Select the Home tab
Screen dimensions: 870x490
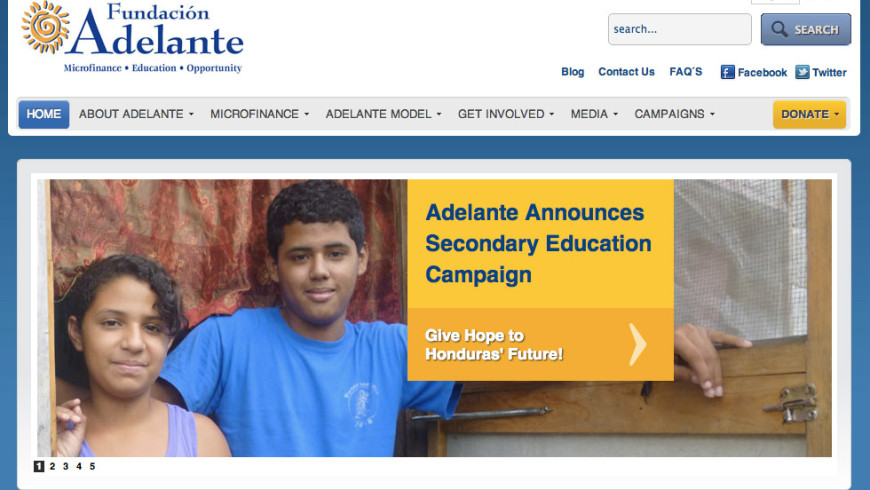click(44, 114)
